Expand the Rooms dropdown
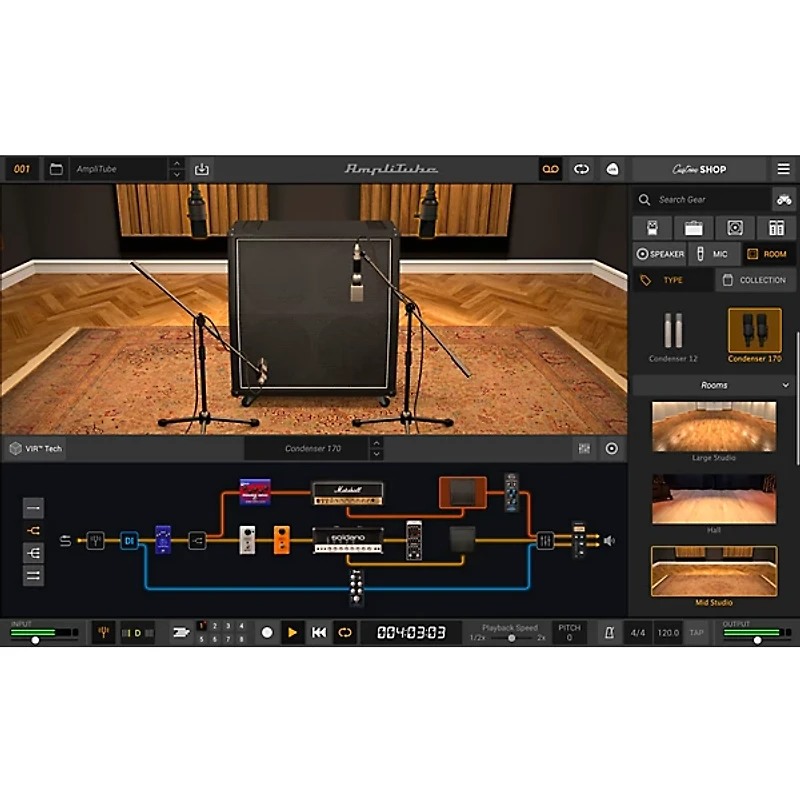The height and width of the screenshot is (800, 800). (715, 385)
